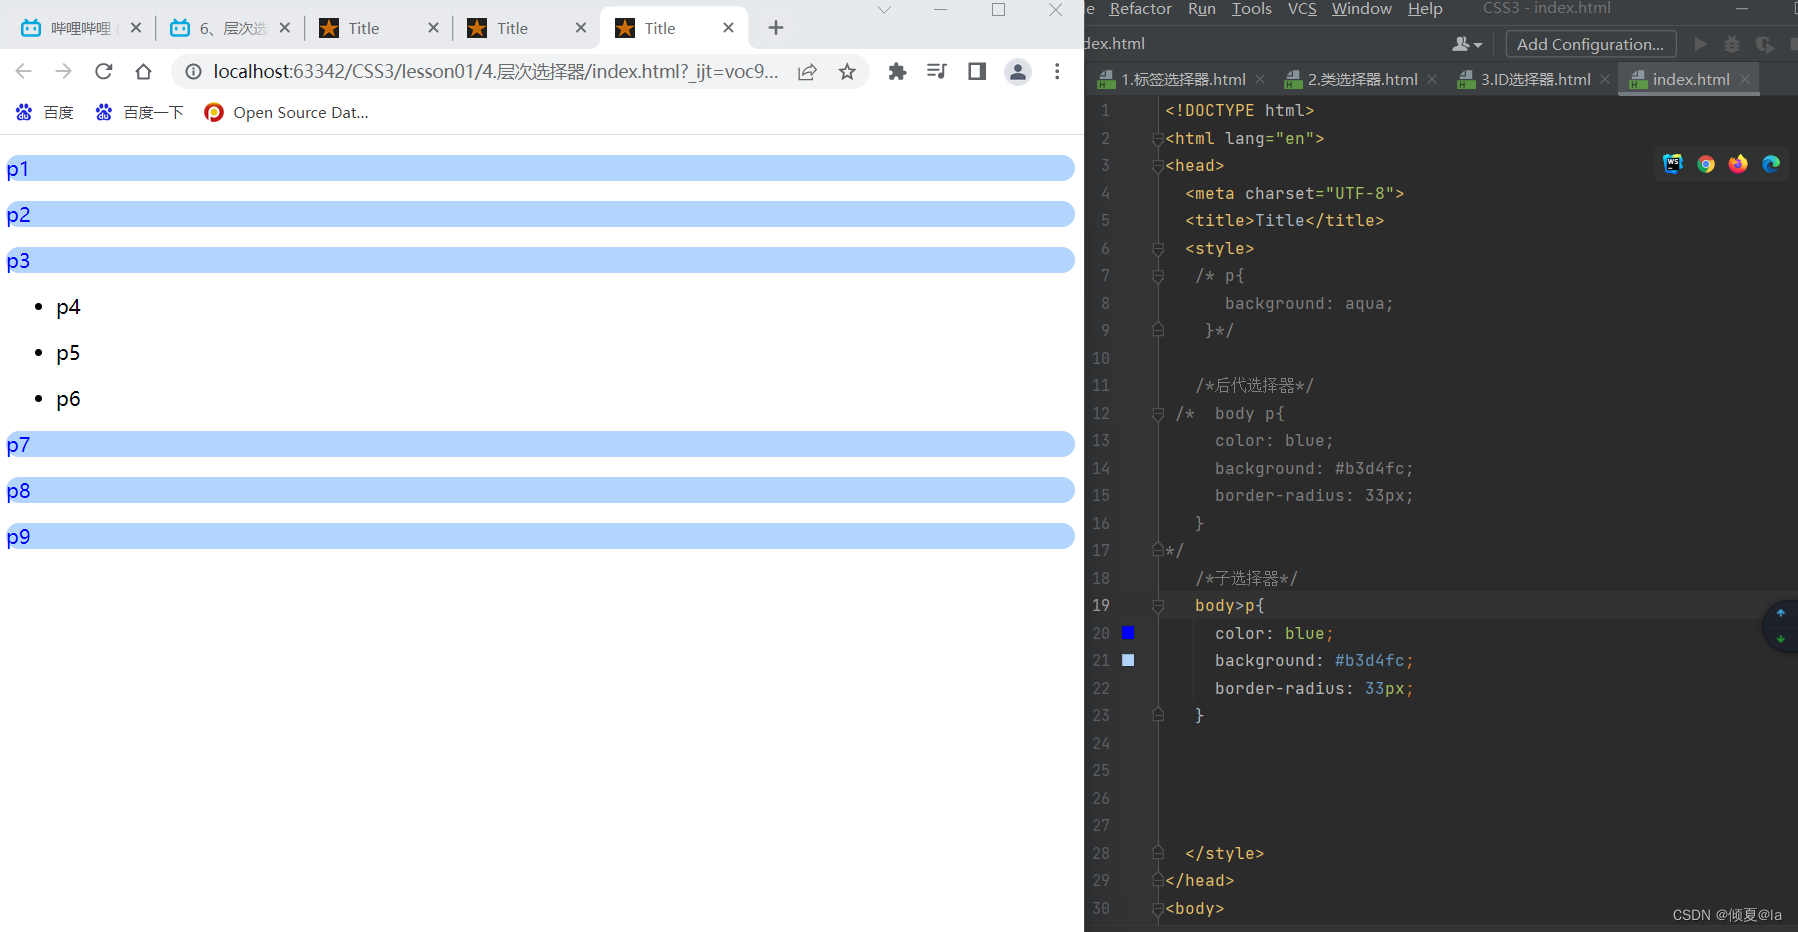Open the Chrome extensions puzzle icon
Screen dimensions: 1798x932
tap(897, 71)
